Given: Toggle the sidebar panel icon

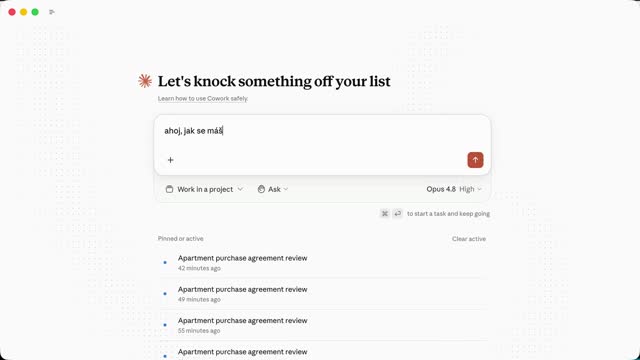Looking at the screenshot, I should [x=52, y=12].
